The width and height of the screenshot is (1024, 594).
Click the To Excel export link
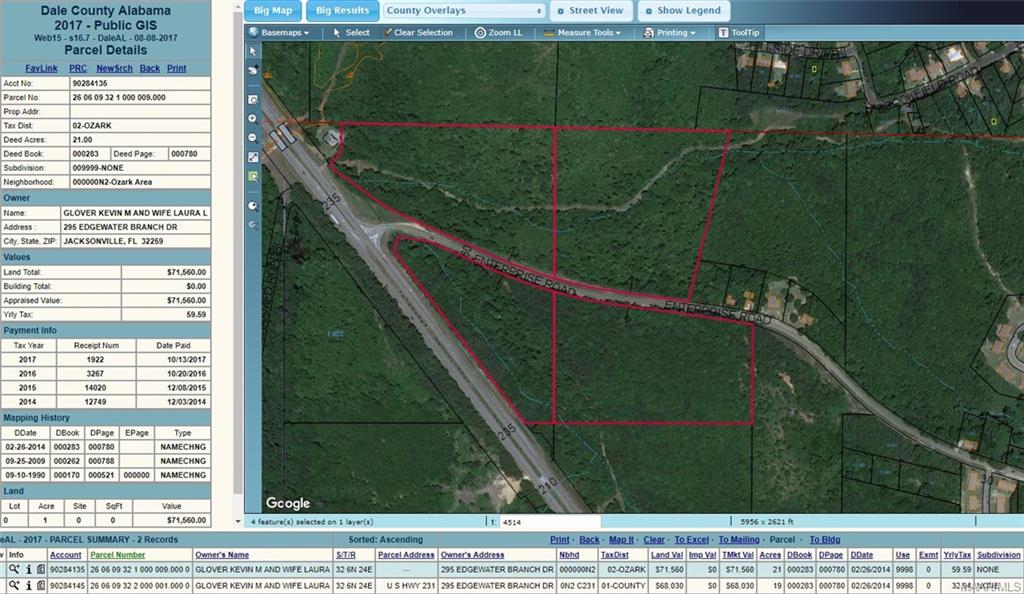coord(692,540)
